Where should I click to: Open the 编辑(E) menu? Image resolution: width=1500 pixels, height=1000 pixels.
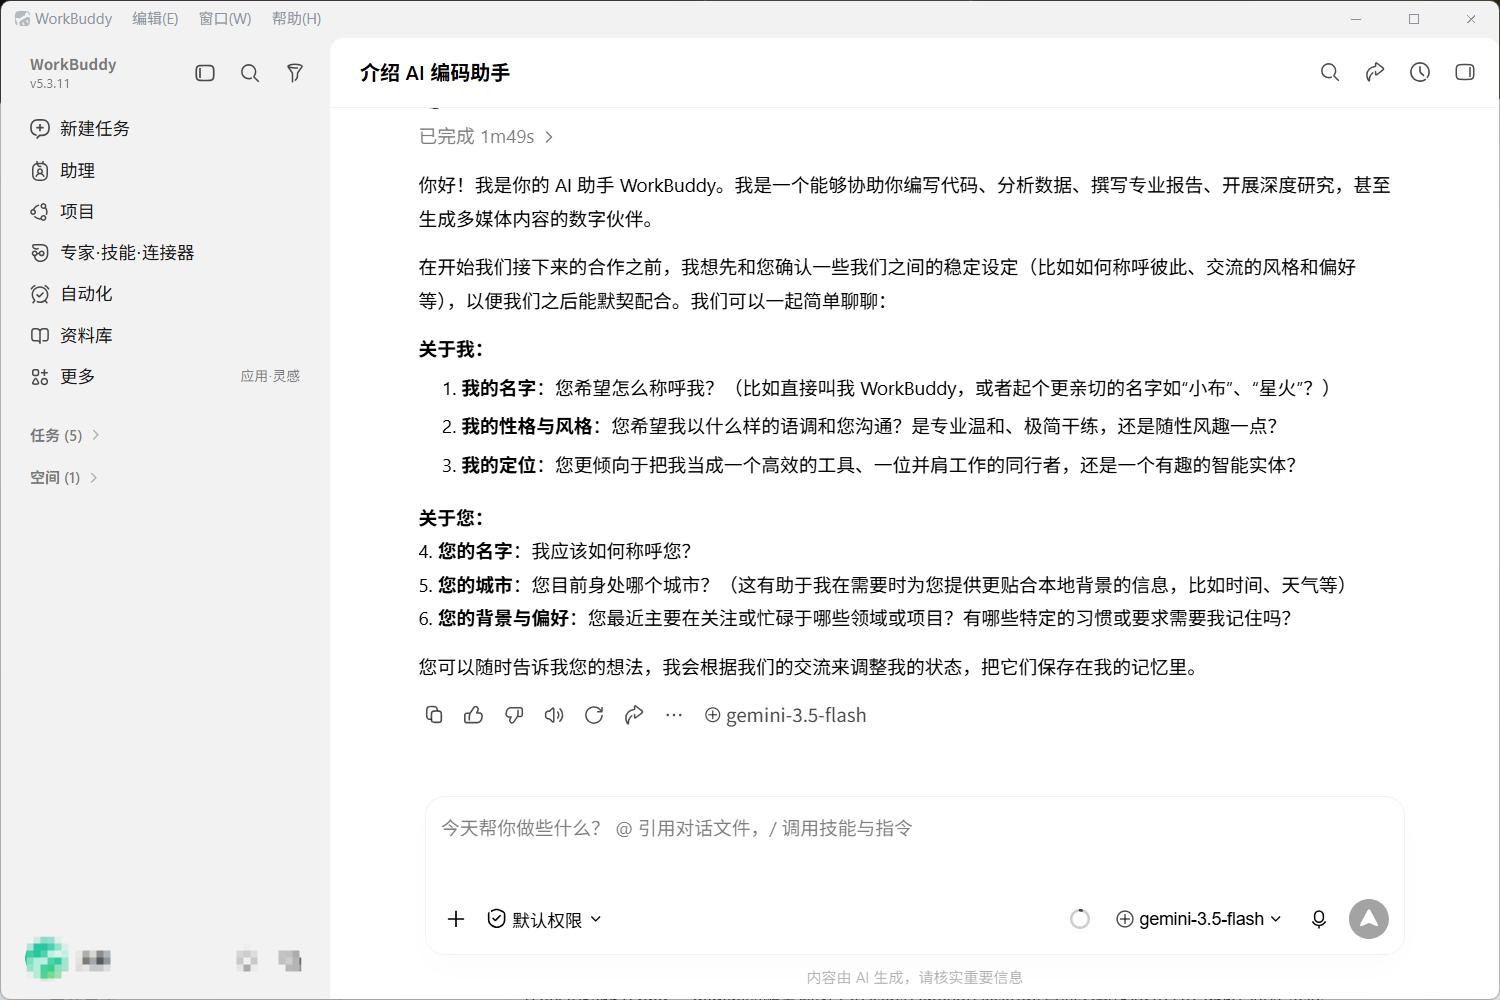[x=155, y=18]
